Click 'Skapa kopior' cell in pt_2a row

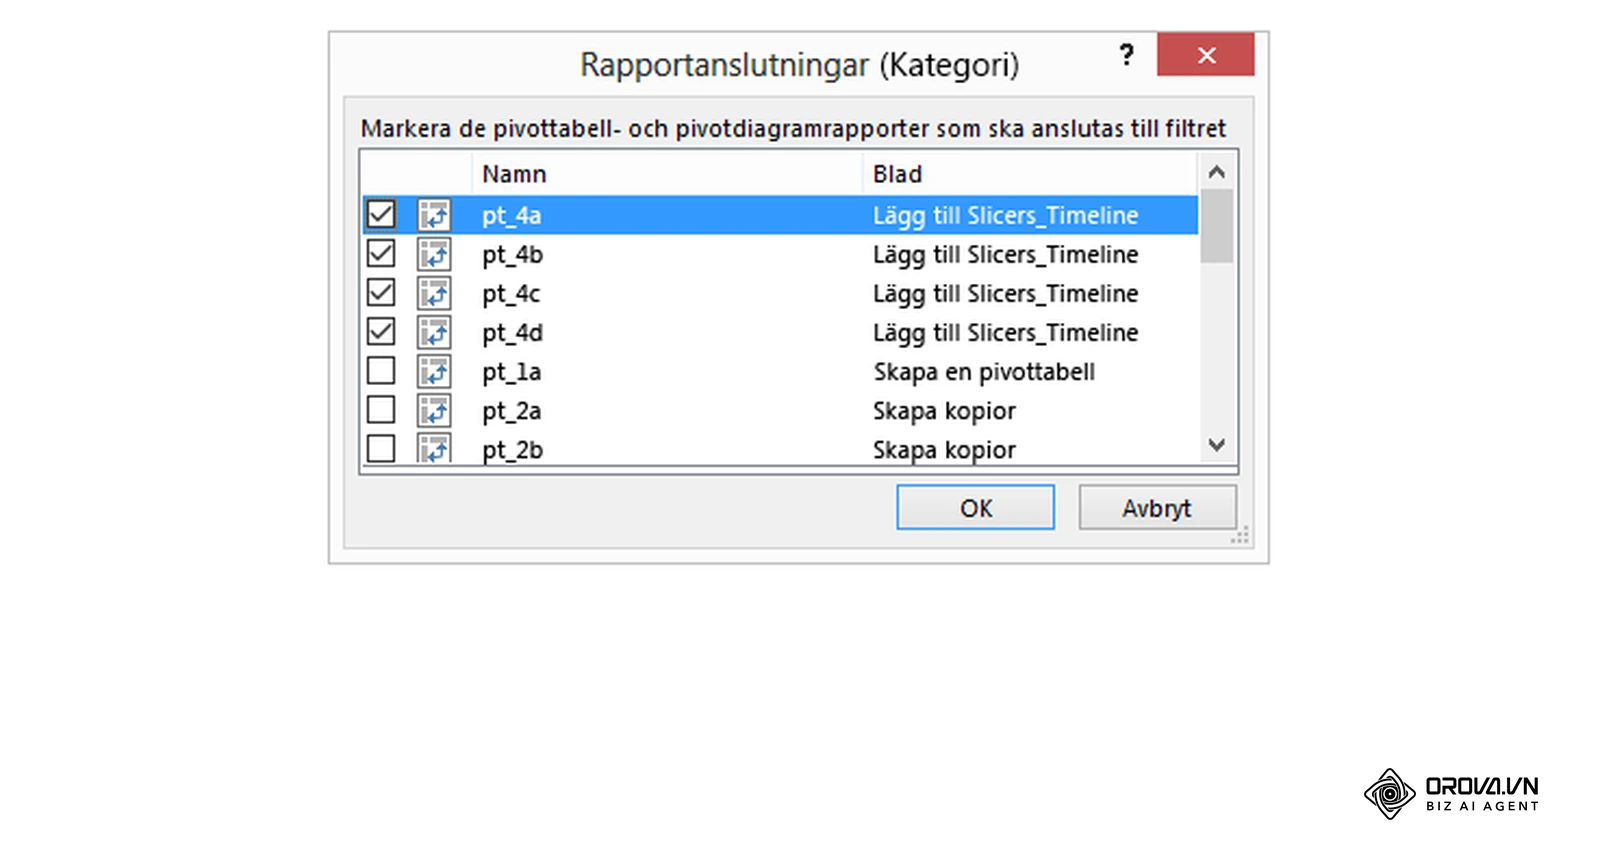(x=944, y=411)
